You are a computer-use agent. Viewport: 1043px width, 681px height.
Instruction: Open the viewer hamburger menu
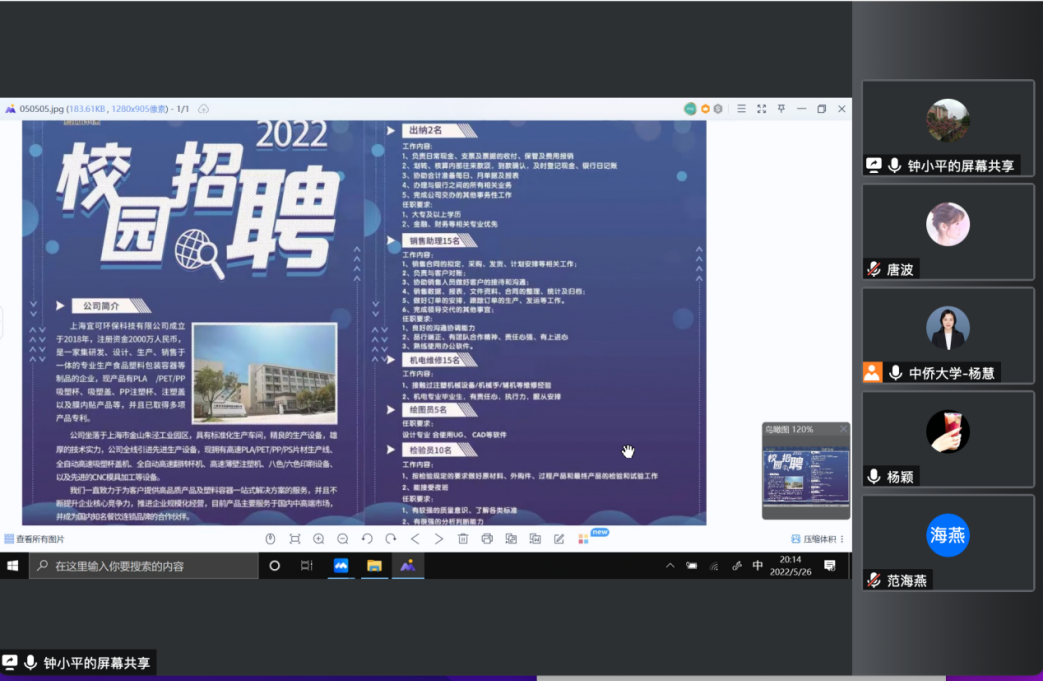[742, 109]
